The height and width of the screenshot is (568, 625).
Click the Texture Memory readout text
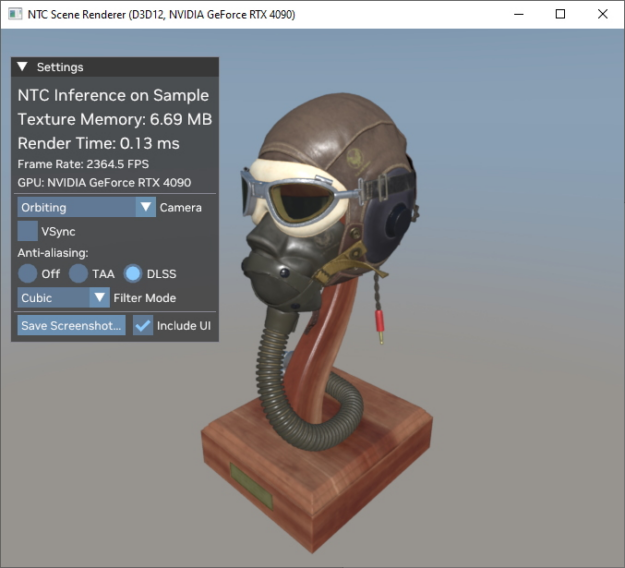pos(114,120)
